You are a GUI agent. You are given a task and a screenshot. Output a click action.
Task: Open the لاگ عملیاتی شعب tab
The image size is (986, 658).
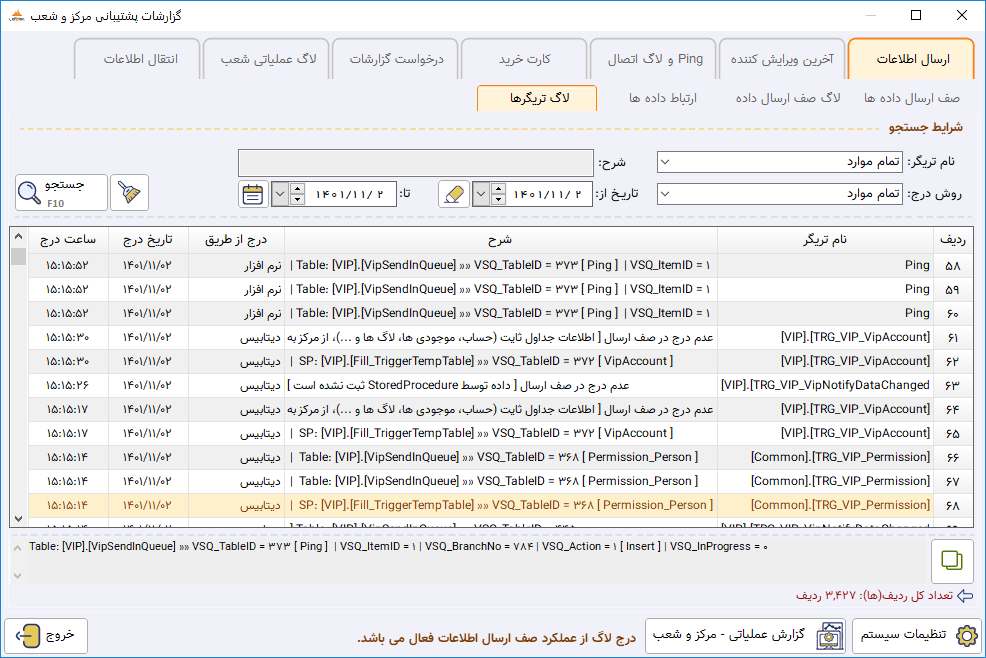click(x=268, y=59)
